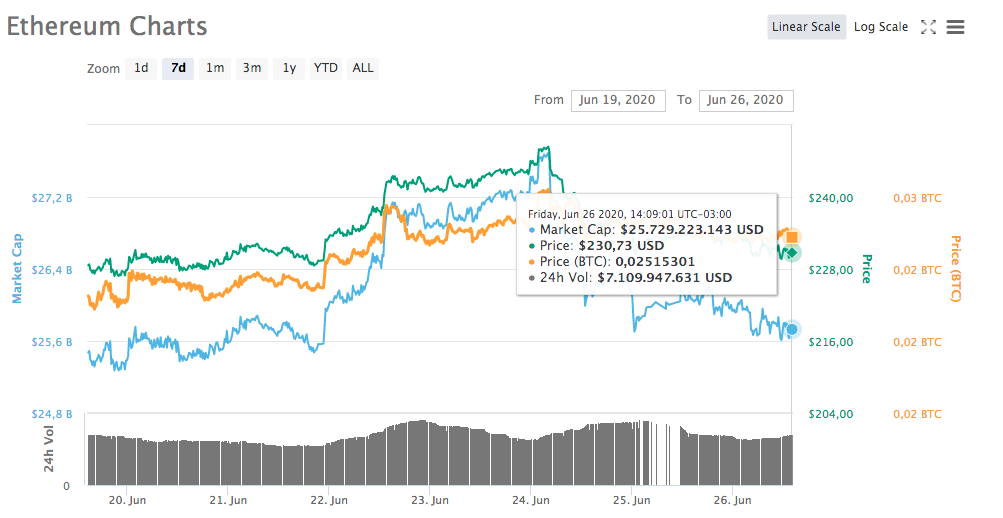1003x518 pixels.
Task: Click the Market Cap axis title
Action: point(17,269)
